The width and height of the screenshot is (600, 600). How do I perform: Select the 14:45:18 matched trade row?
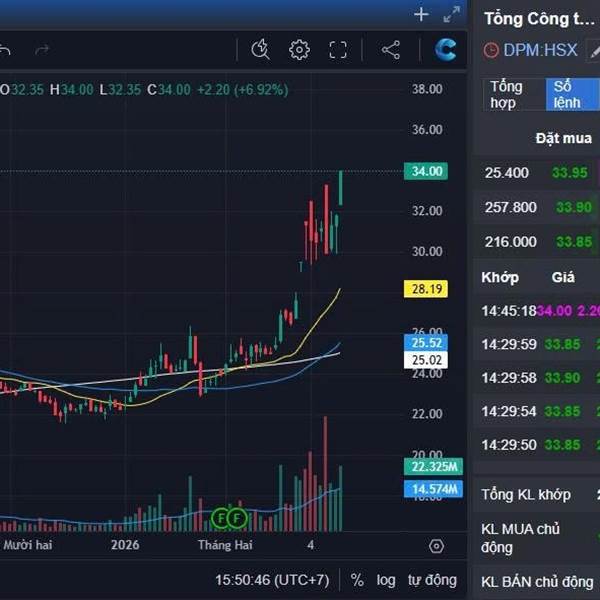pos(536,311)
